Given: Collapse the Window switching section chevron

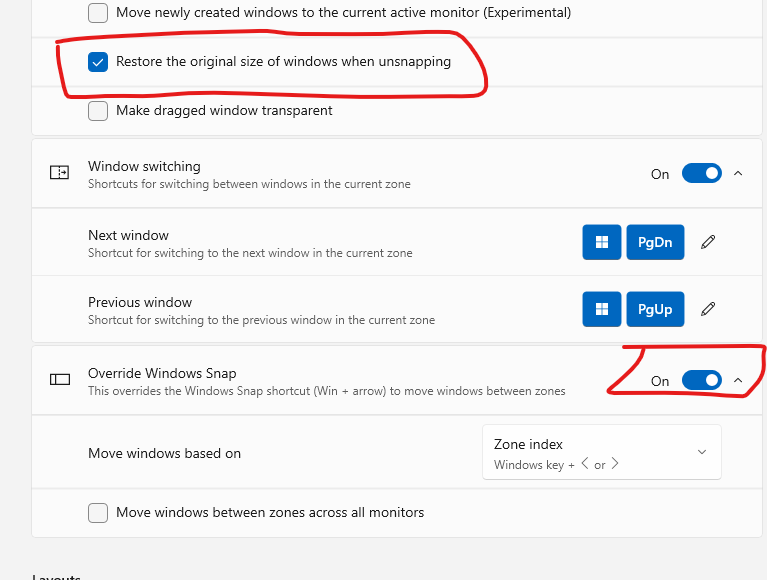Looking at the screenshot, I should [738, 173].
